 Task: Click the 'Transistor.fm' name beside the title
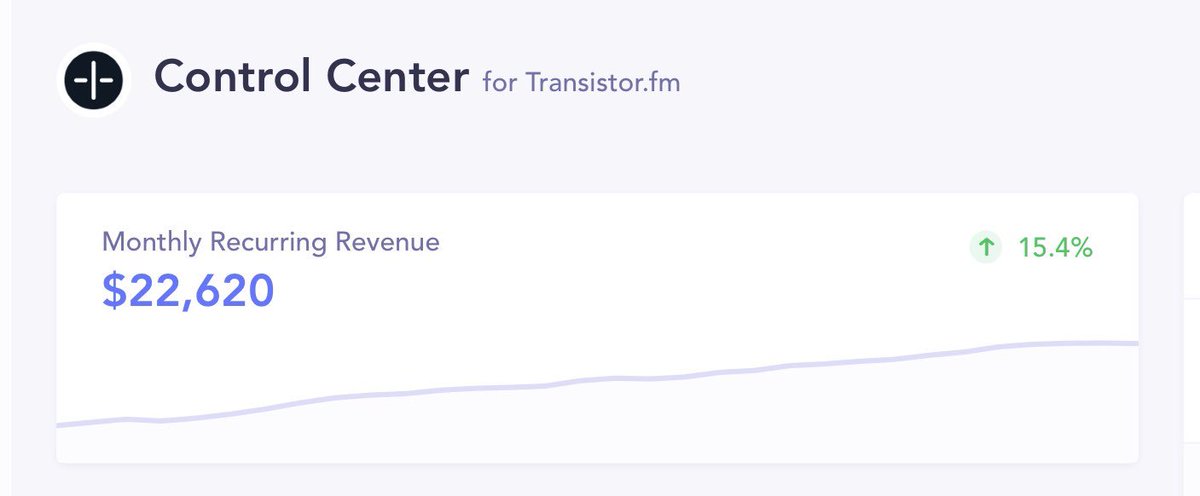[602, 82]
